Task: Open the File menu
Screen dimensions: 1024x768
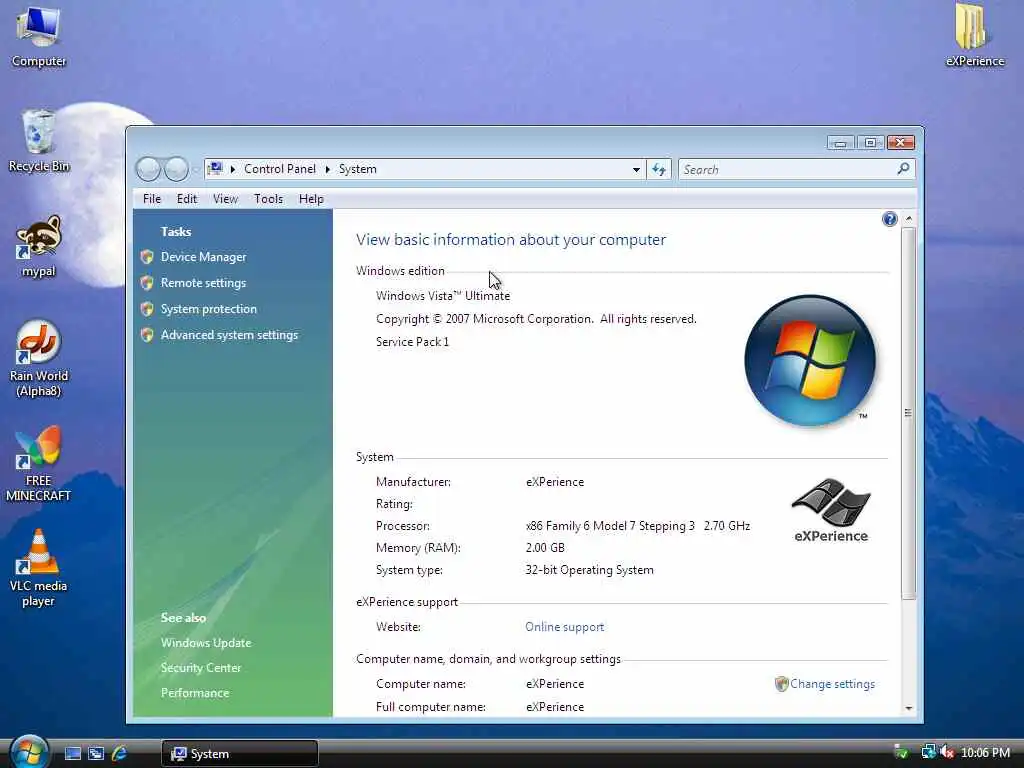Action: click(152, 199)
